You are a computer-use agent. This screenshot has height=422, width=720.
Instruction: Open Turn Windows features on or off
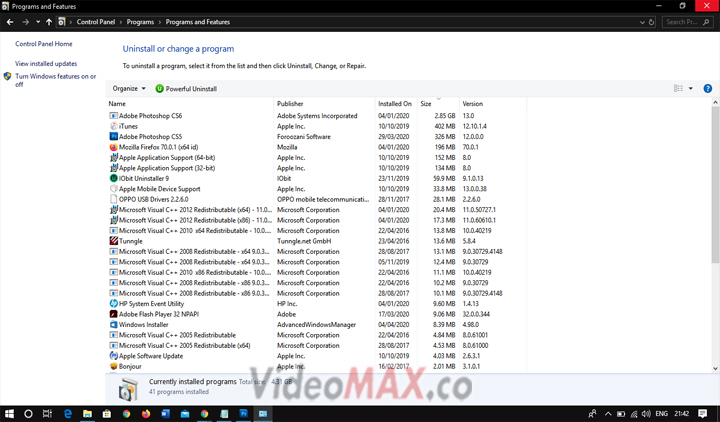coord(56,80)
